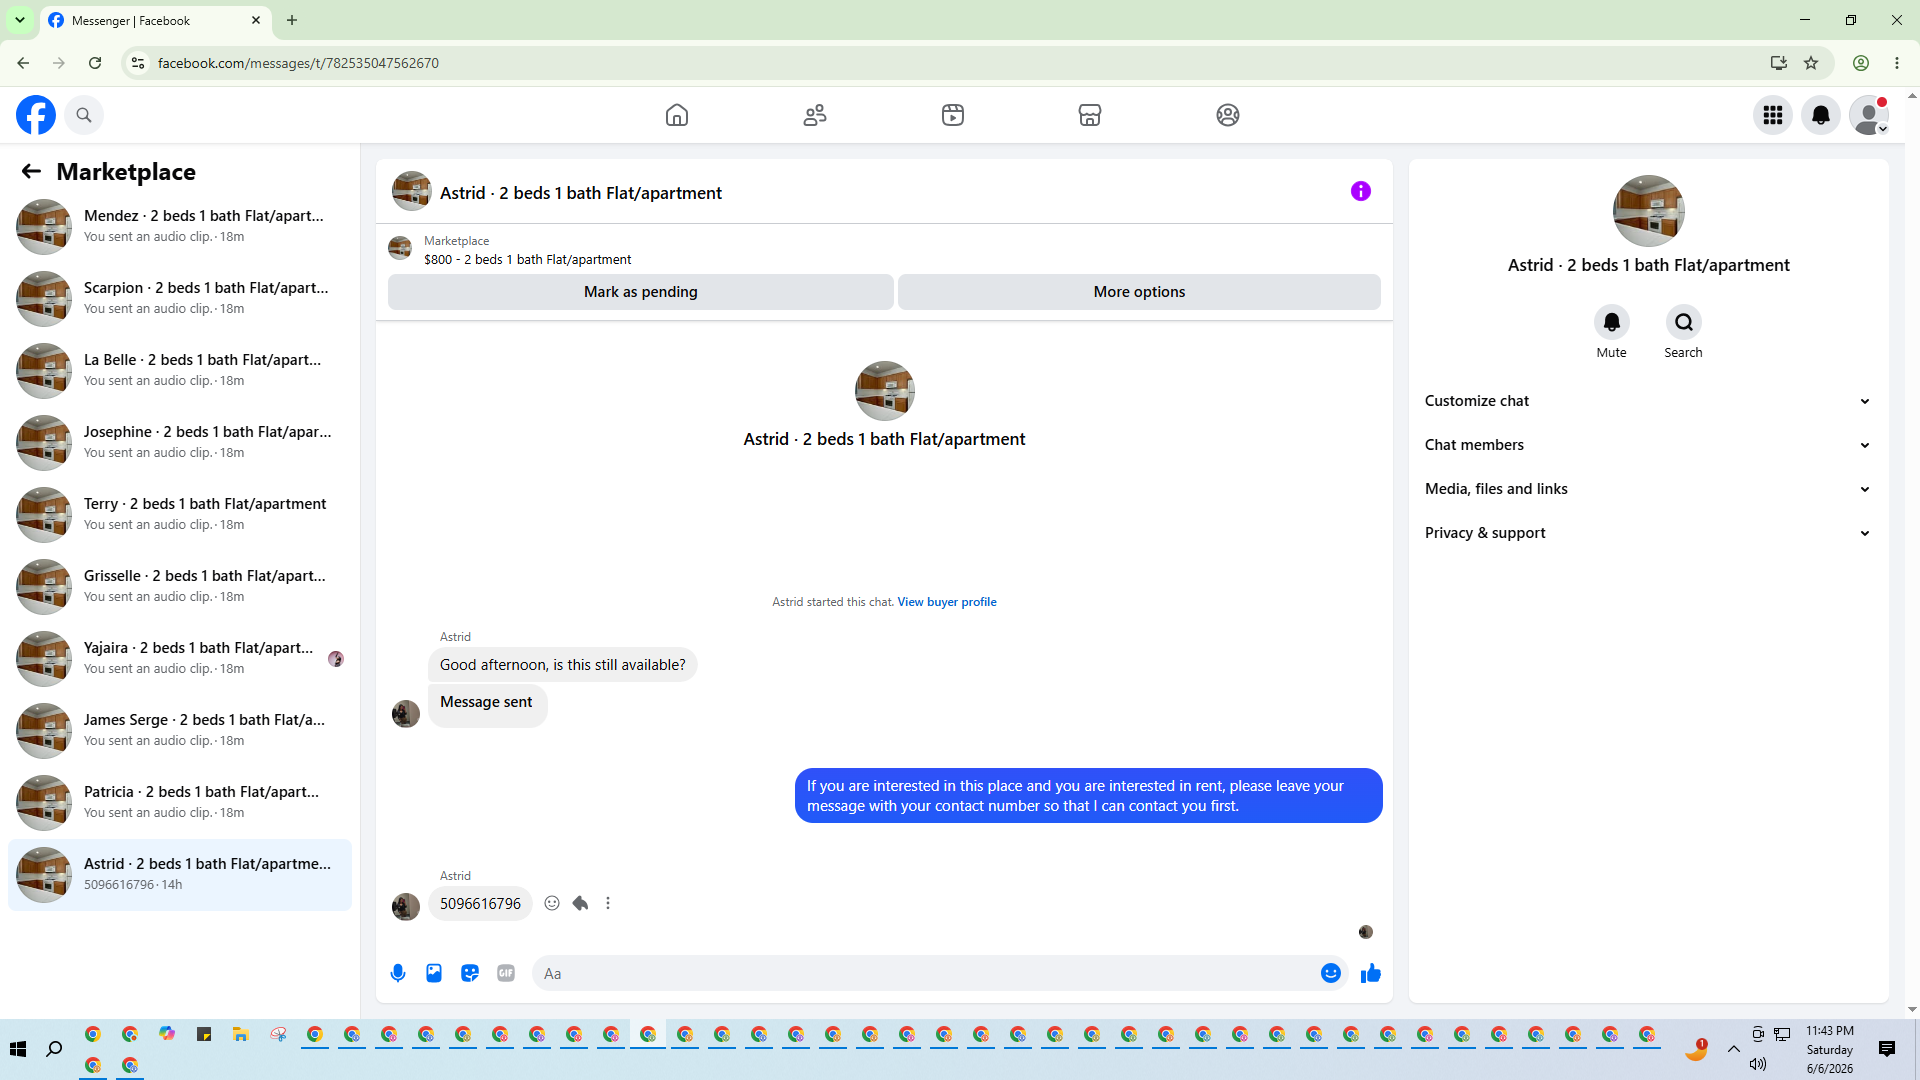Click the browser address bar URL
Screen dimensions: 1920x1080
[x=298, y=63]
